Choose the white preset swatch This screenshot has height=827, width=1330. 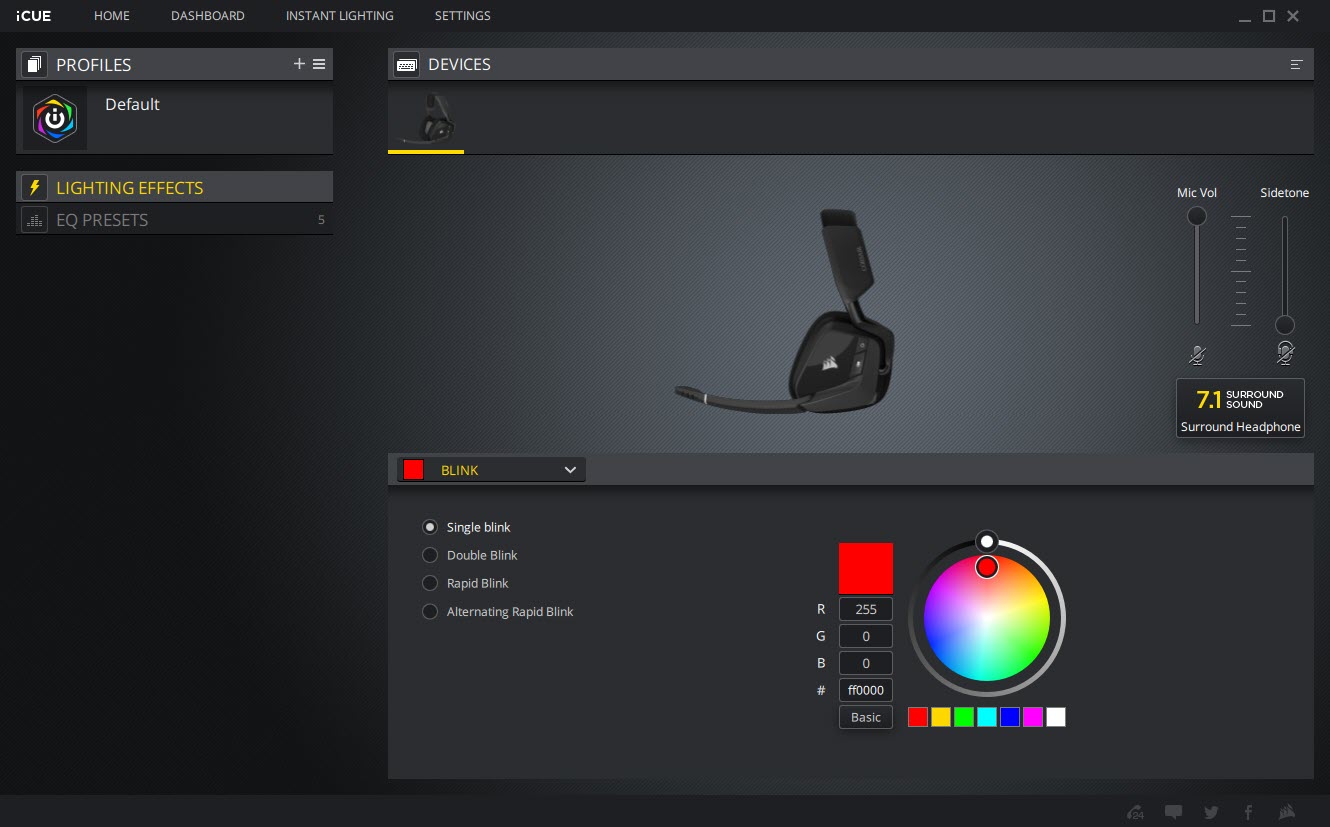pos(1056,717)
